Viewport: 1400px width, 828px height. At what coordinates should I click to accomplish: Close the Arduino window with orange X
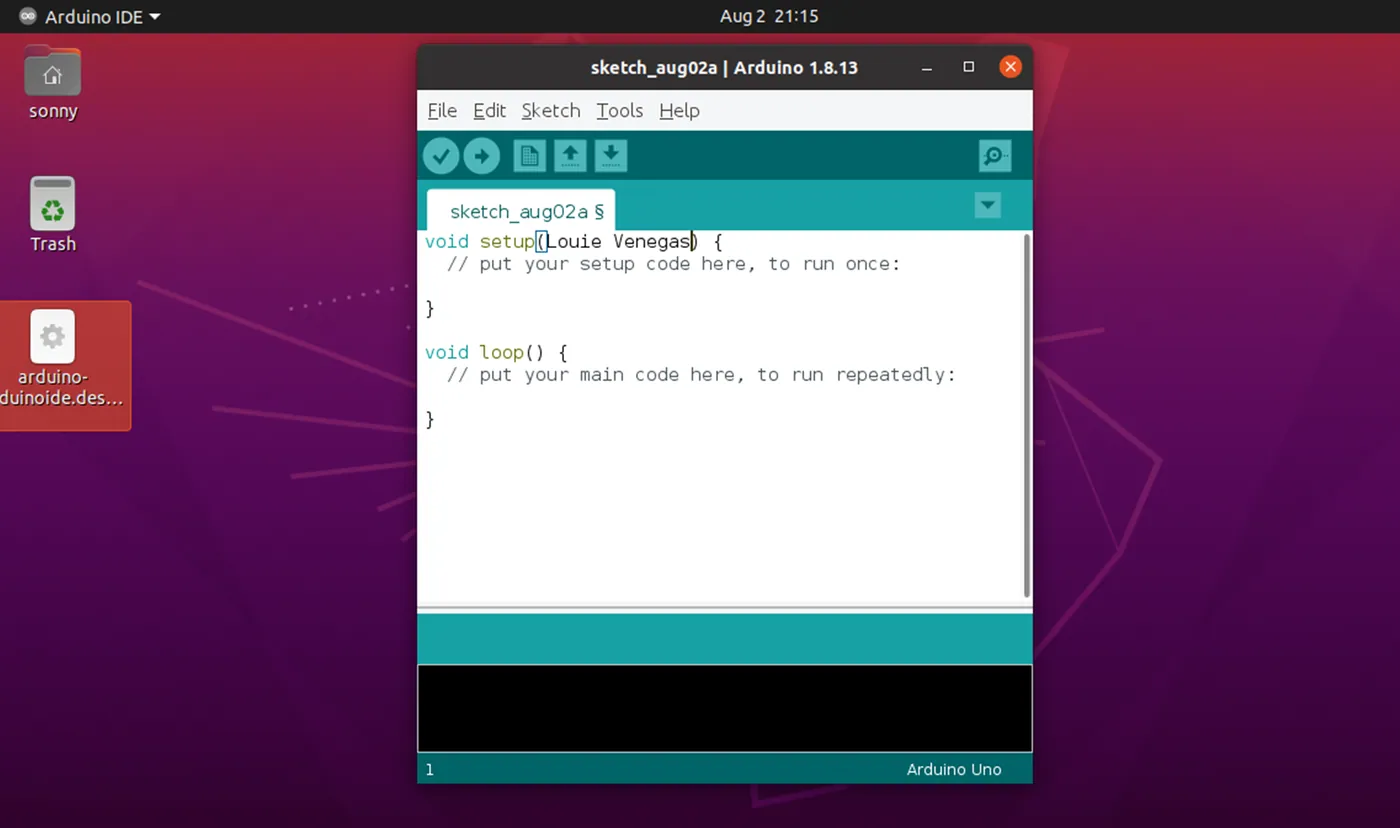click(x=1010, y=67)
